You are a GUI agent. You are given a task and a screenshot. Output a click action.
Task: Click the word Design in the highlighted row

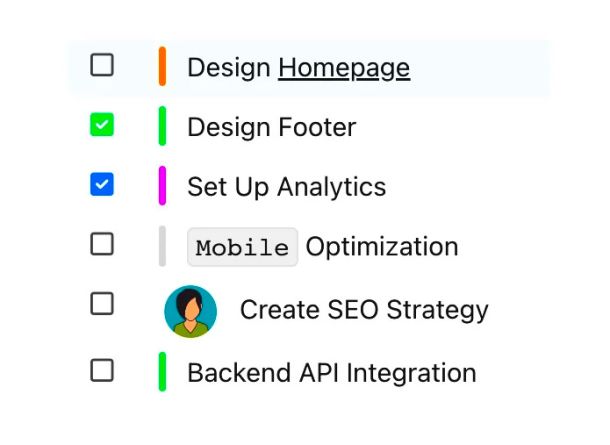229,68
